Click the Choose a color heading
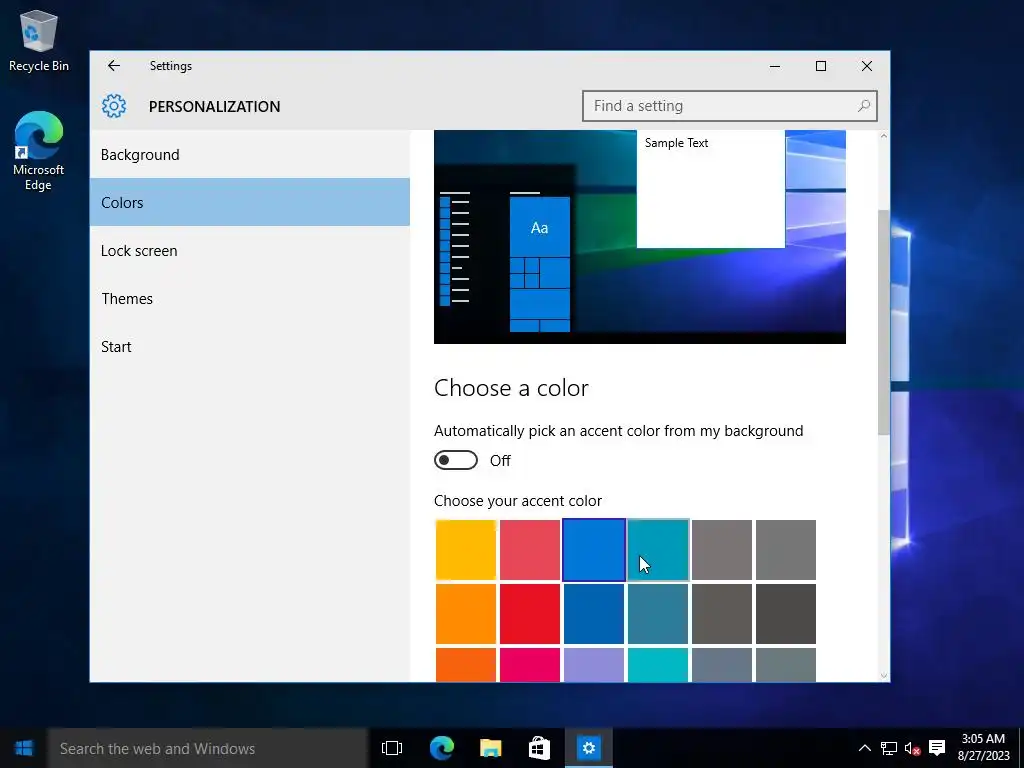This screenshot has width=1024, height=768. click(511, 388)
